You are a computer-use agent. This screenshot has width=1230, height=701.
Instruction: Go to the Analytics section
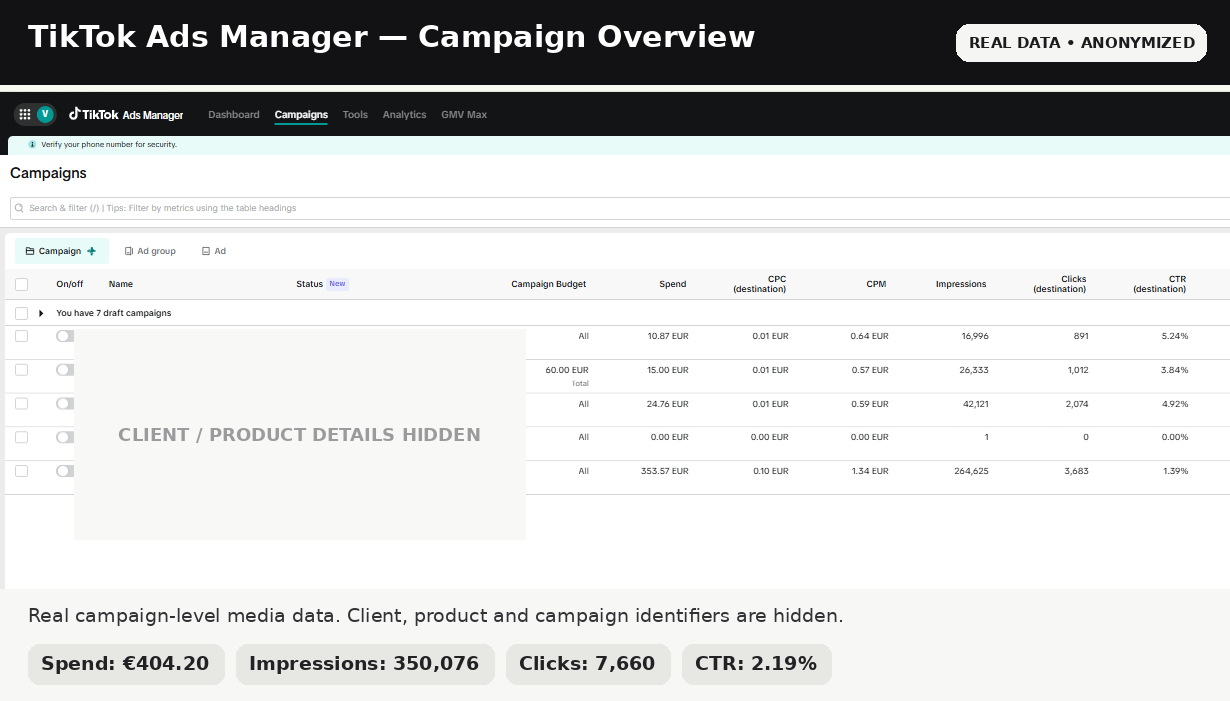point(404,115)
